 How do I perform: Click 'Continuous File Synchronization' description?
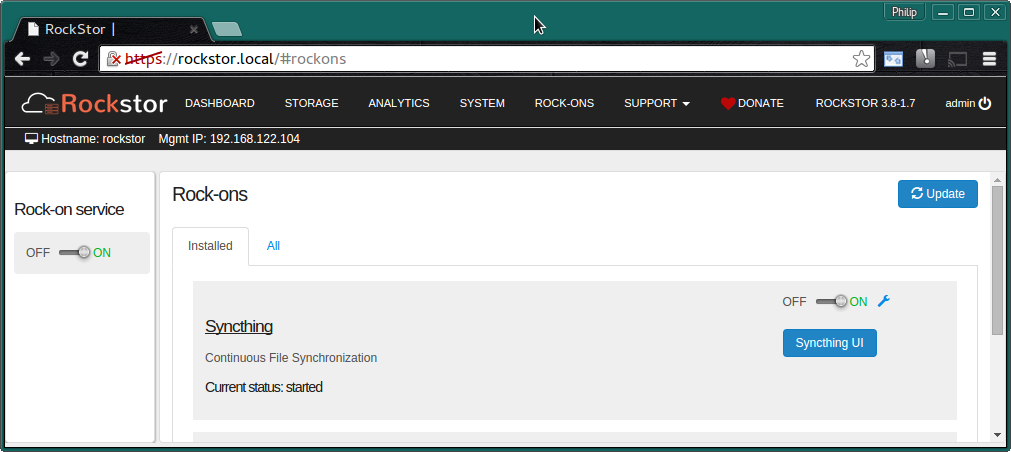coord(291,357)
